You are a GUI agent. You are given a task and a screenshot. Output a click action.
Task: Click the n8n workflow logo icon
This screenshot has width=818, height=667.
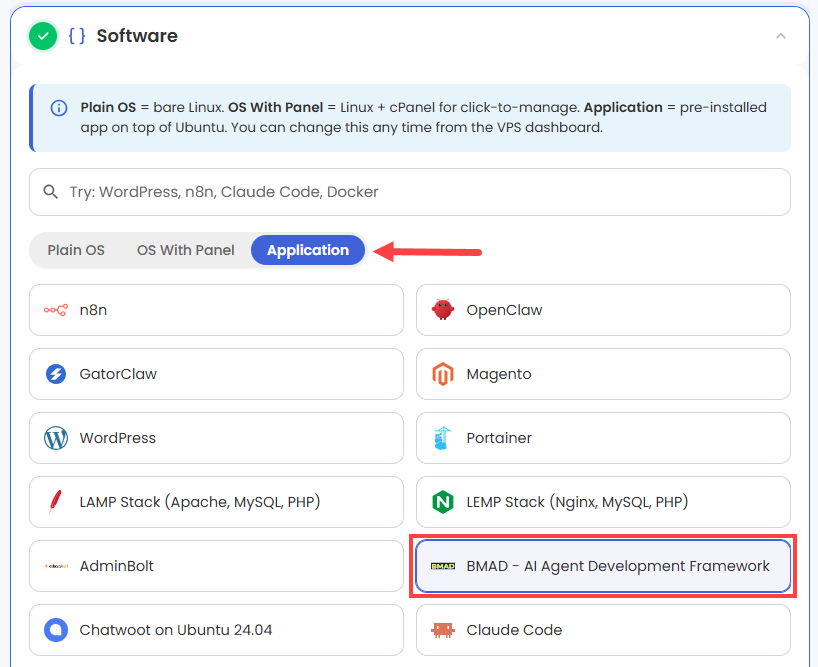pos(56,310)
